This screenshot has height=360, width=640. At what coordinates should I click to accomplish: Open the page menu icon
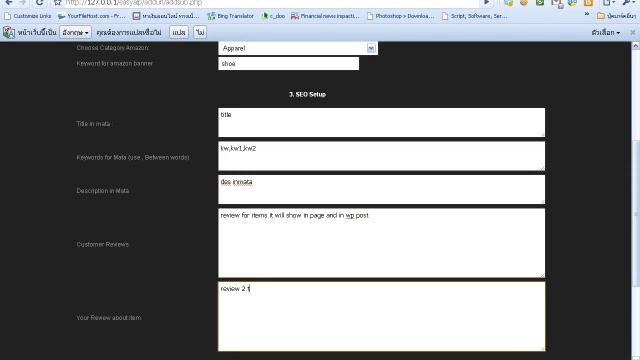pos(608,2)
